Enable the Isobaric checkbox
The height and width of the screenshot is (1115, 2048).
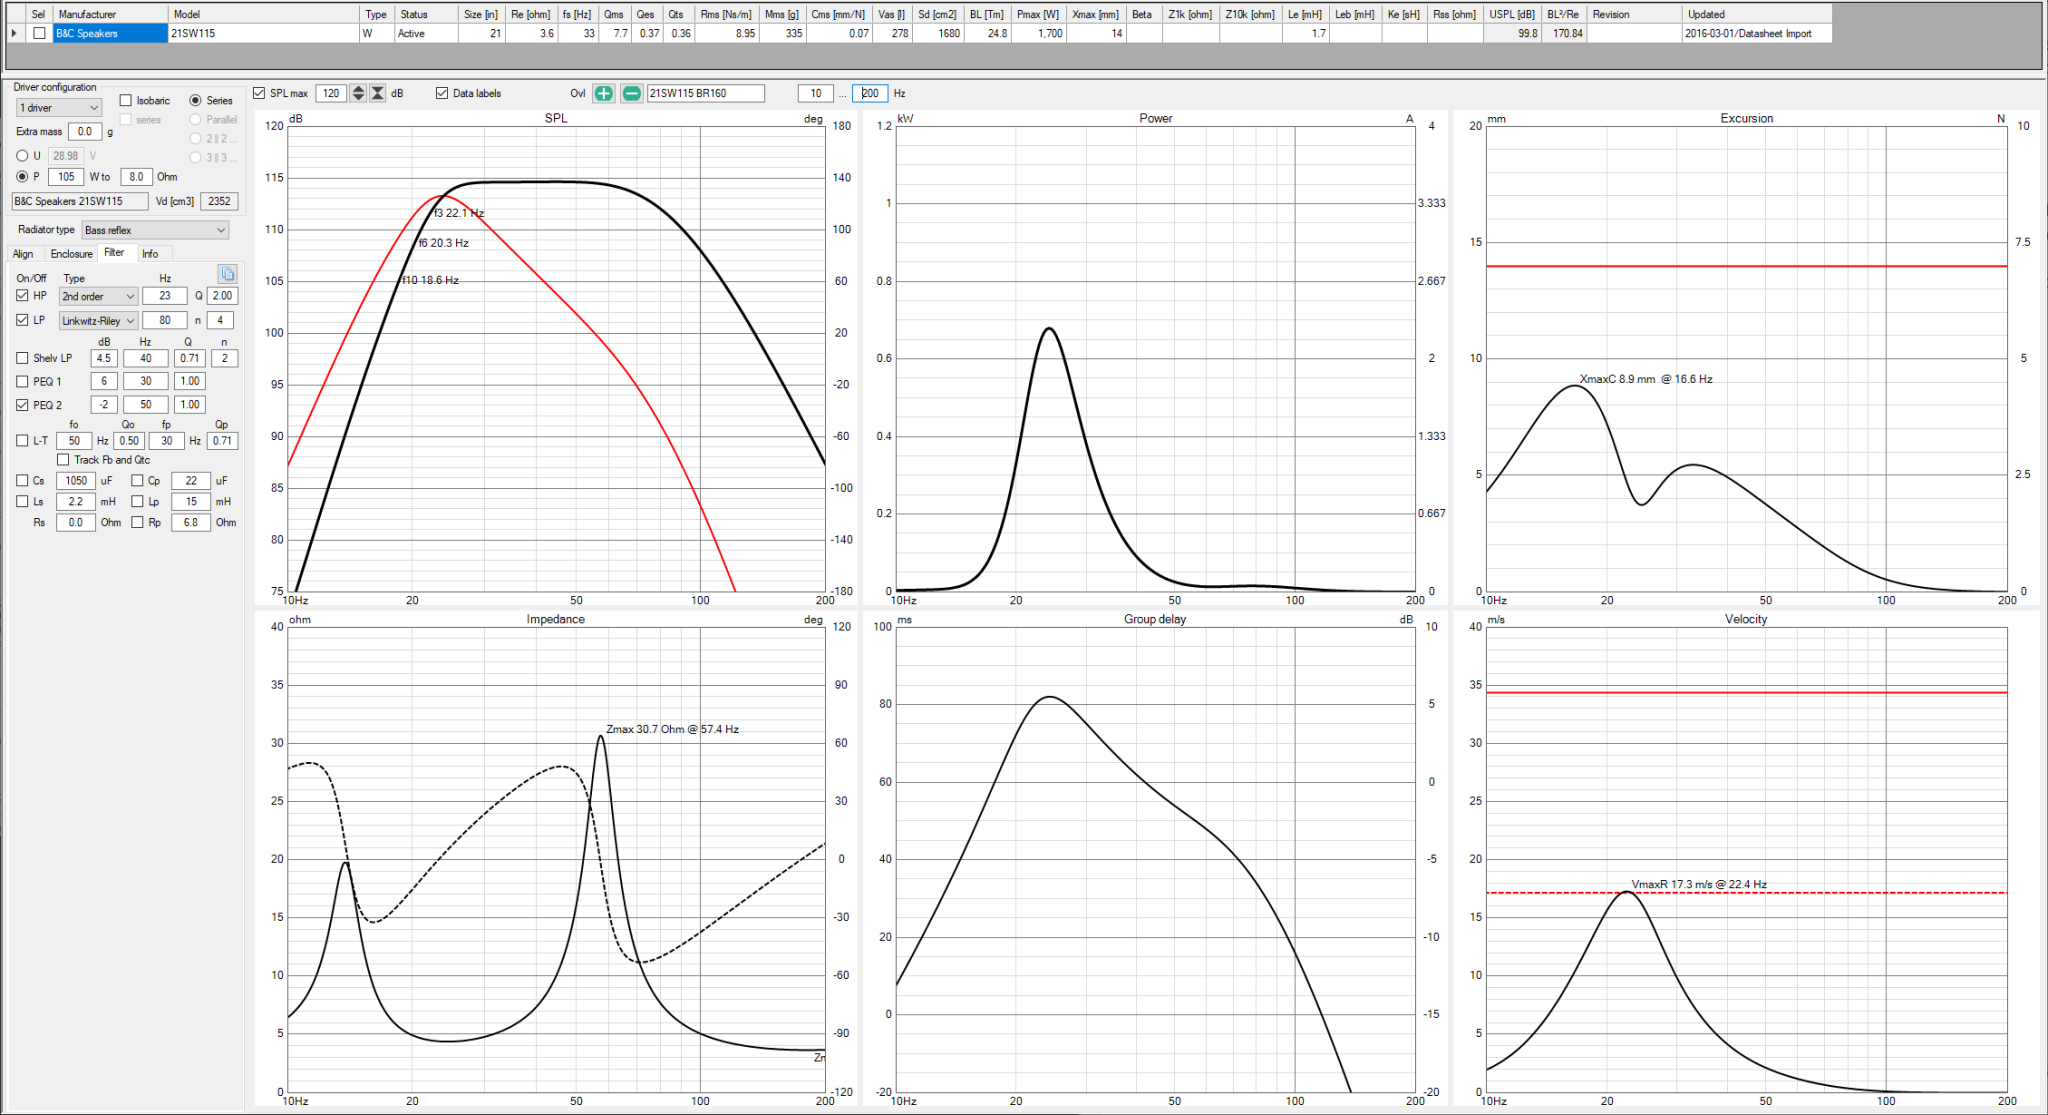tap(126, 100)
